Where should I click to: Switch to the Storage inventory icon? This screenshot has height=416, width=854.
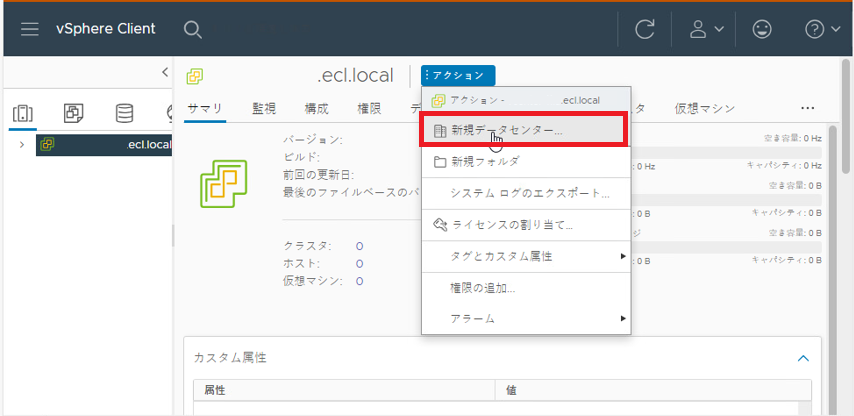tap(124, 112)
